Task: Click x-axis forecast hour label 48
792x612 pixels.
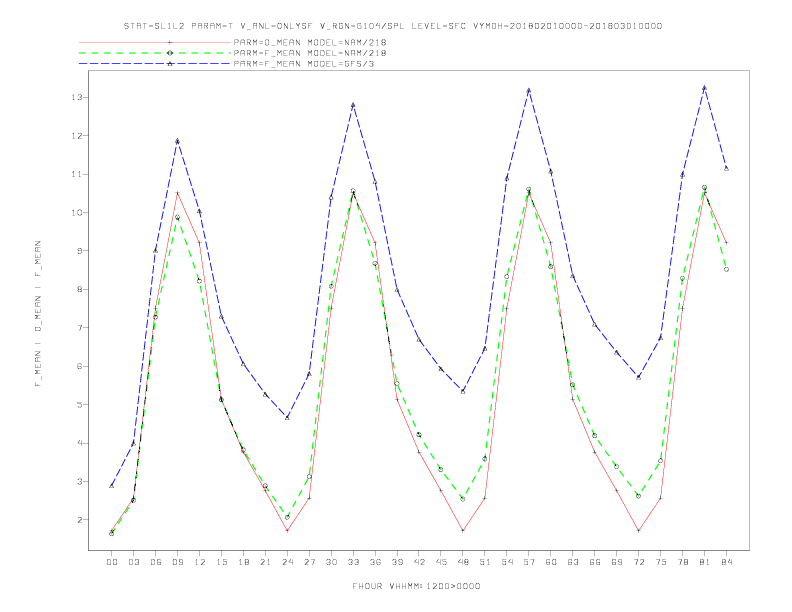Action: click(x=463, y=562)
